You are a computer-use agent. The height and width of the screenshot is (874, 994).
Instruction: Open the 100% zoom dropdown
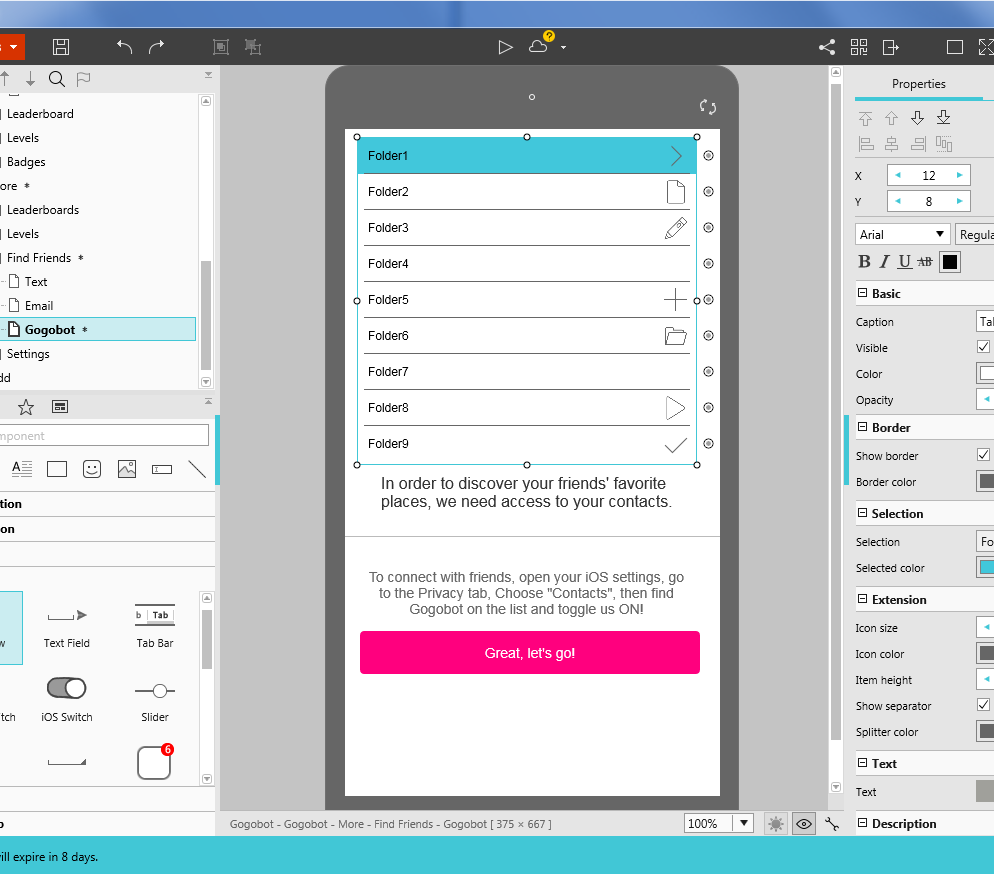click(x=744, y=823)
